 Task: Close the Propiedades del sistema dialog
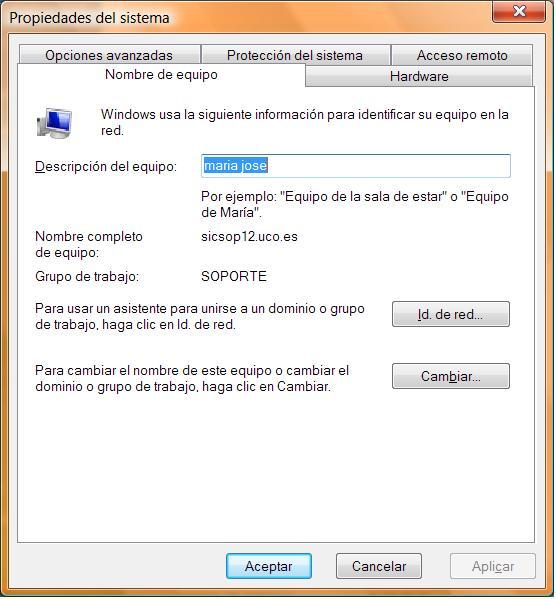click(520, 11)
